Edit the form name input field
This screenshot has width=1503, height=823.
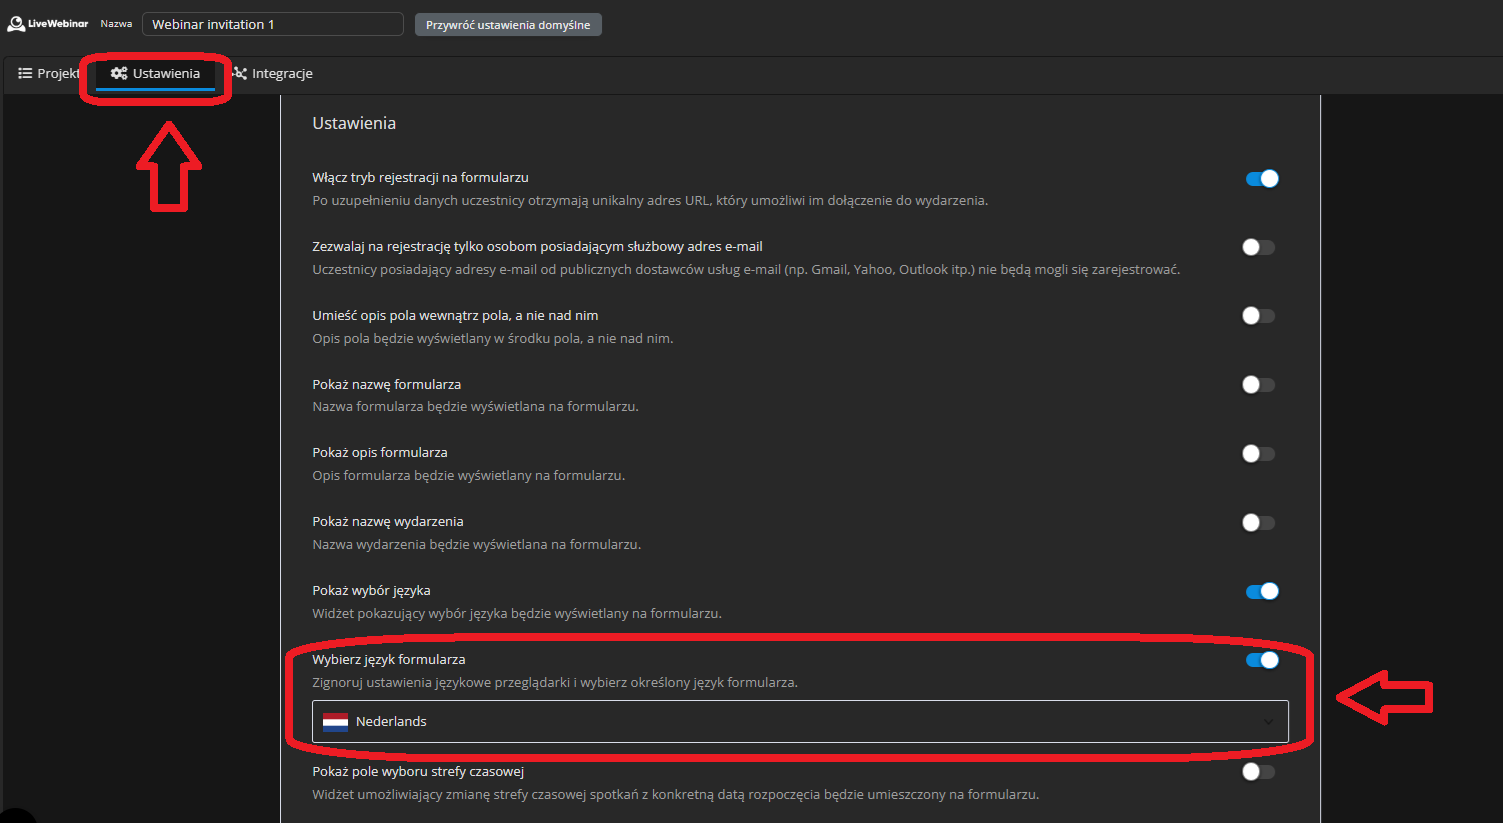272,24
